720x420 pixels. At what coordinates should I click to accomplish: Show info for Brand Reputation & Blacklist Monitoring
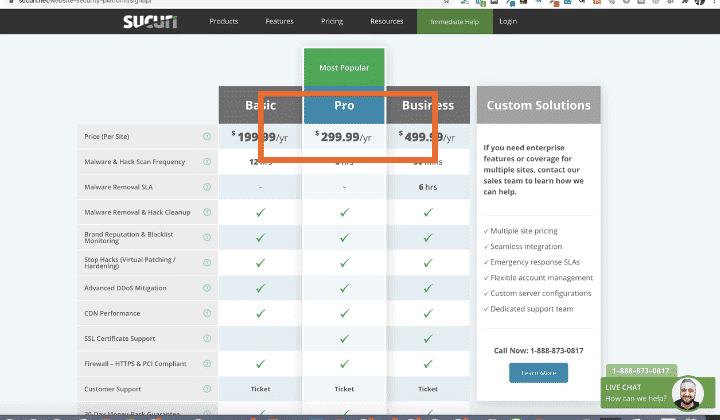point(207,237)
